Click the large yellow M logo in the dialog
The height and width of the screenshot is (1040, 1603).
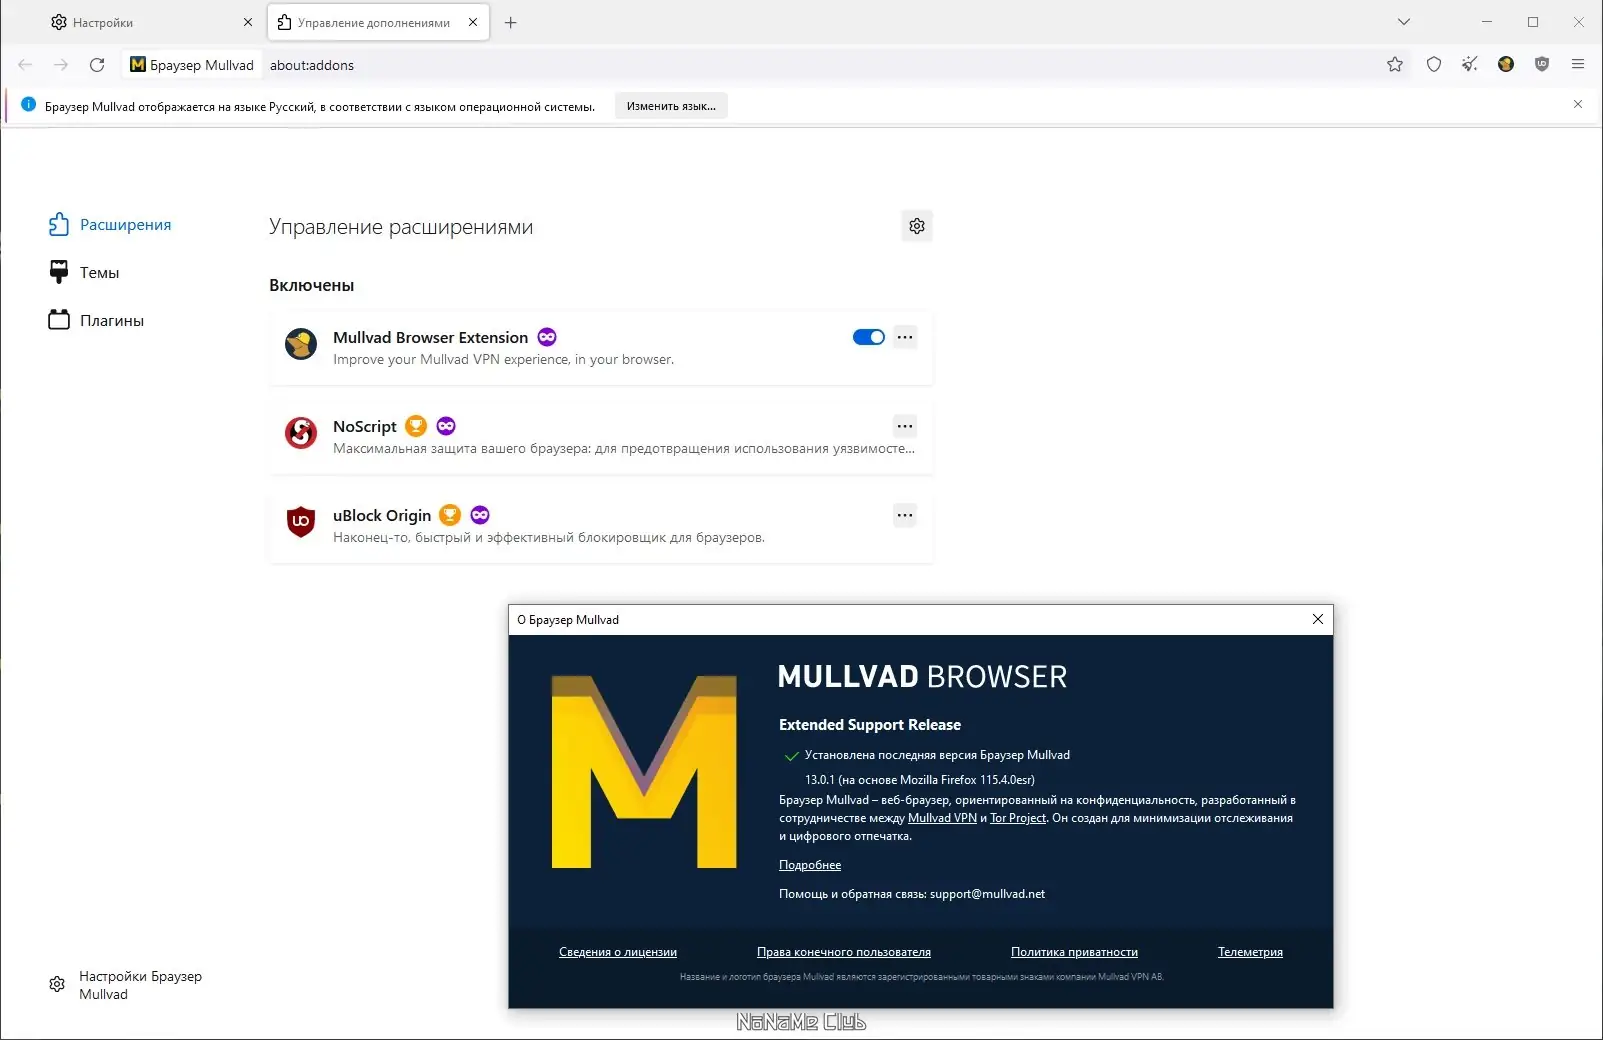tap(644, 771)
